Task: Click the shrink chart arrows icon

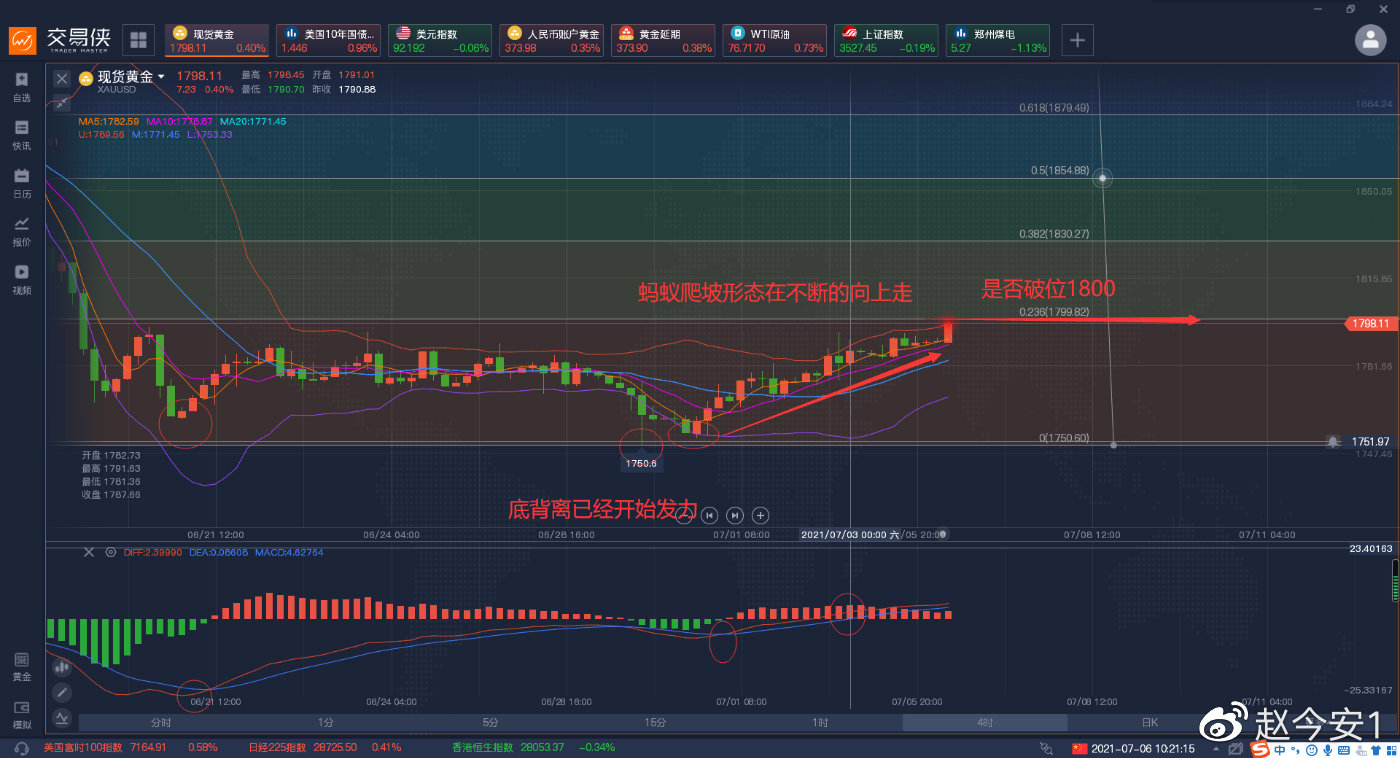Action: coord(62,102)
